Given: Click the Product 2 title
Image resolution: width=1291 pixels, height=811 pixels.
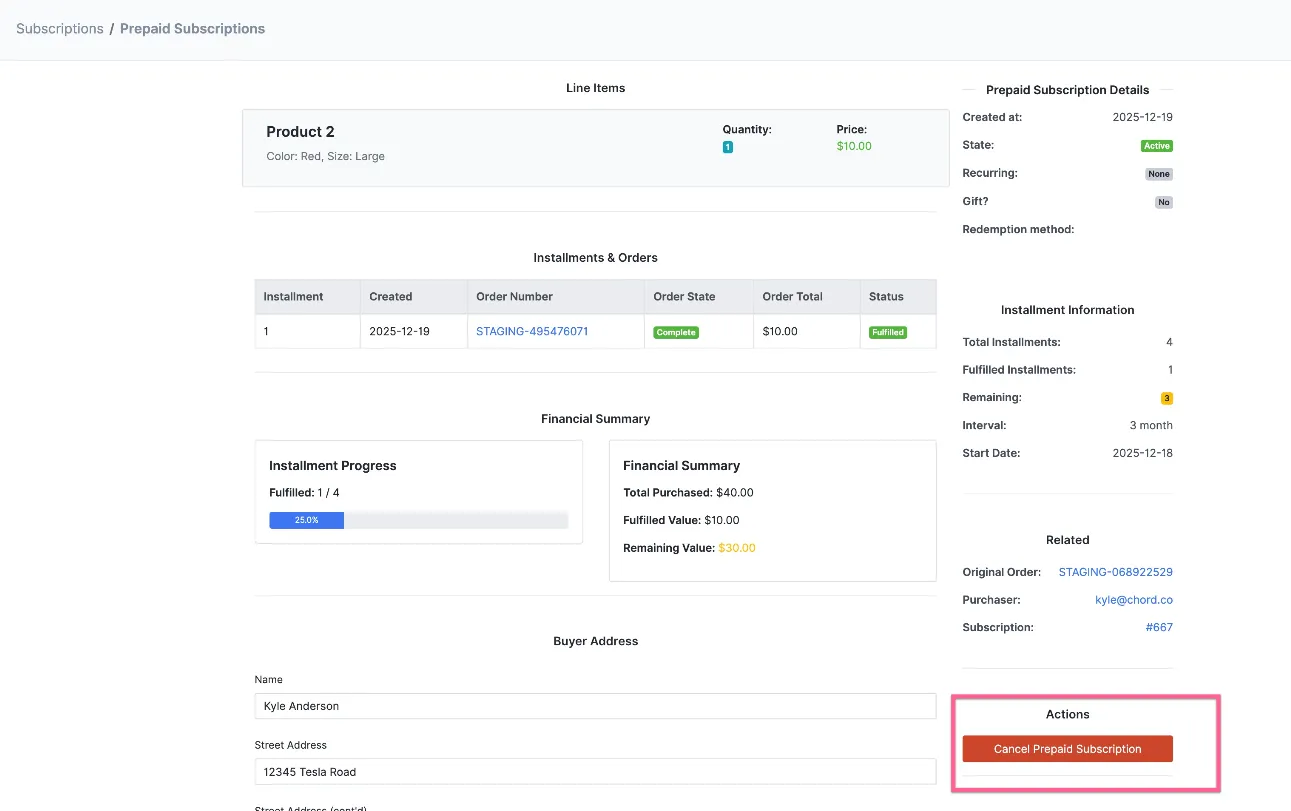Looking at the screenshot, I should [300, 132].
